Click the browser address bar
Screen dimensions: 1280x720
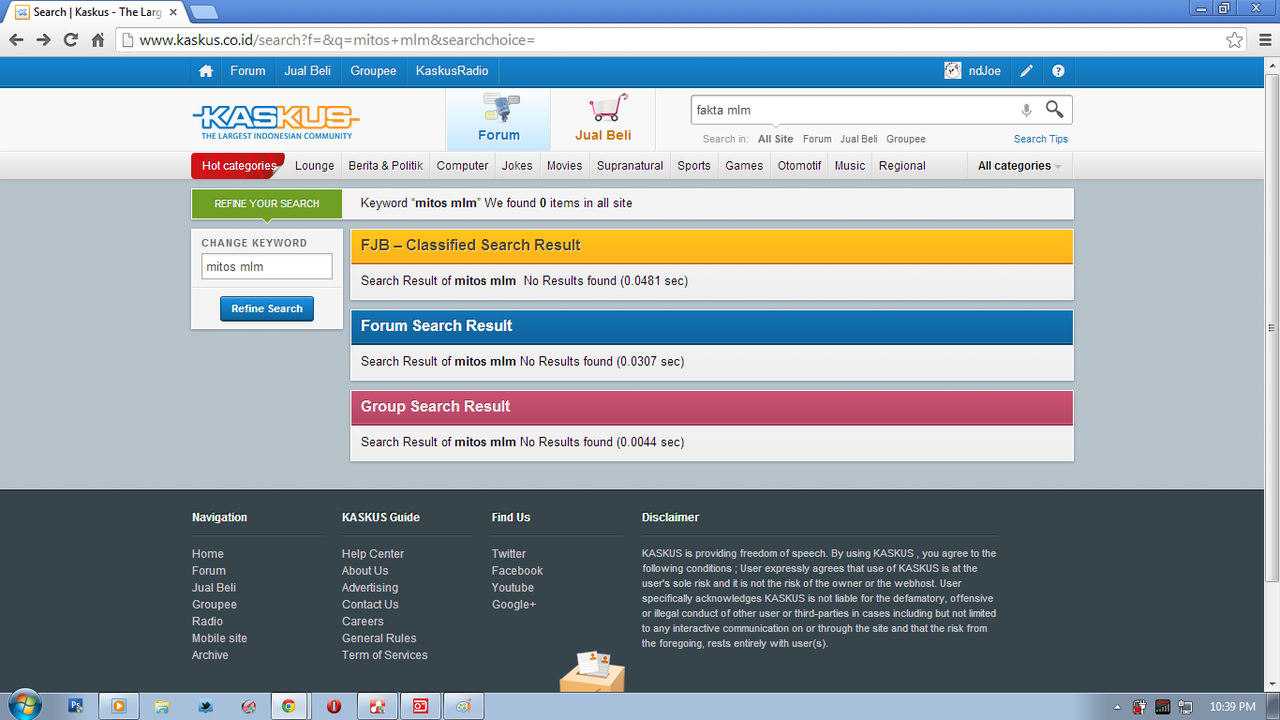click(680, 40)
